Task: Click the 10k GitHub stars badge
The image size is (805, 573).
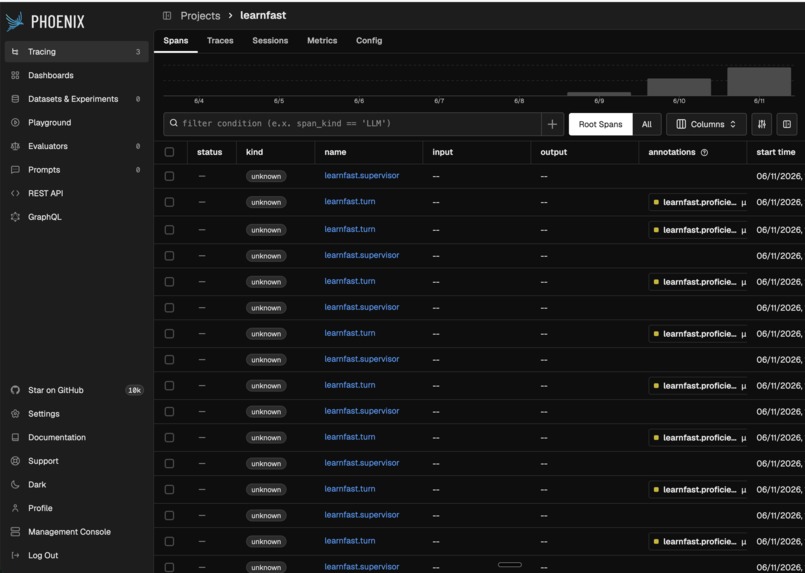Action: pyautogui.click(x=135, y=390)
